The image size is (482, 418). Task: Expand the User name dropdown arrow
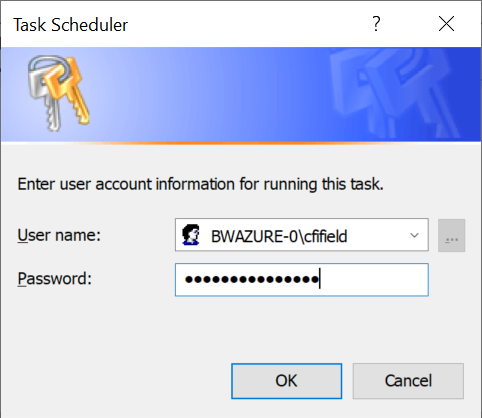414,235
